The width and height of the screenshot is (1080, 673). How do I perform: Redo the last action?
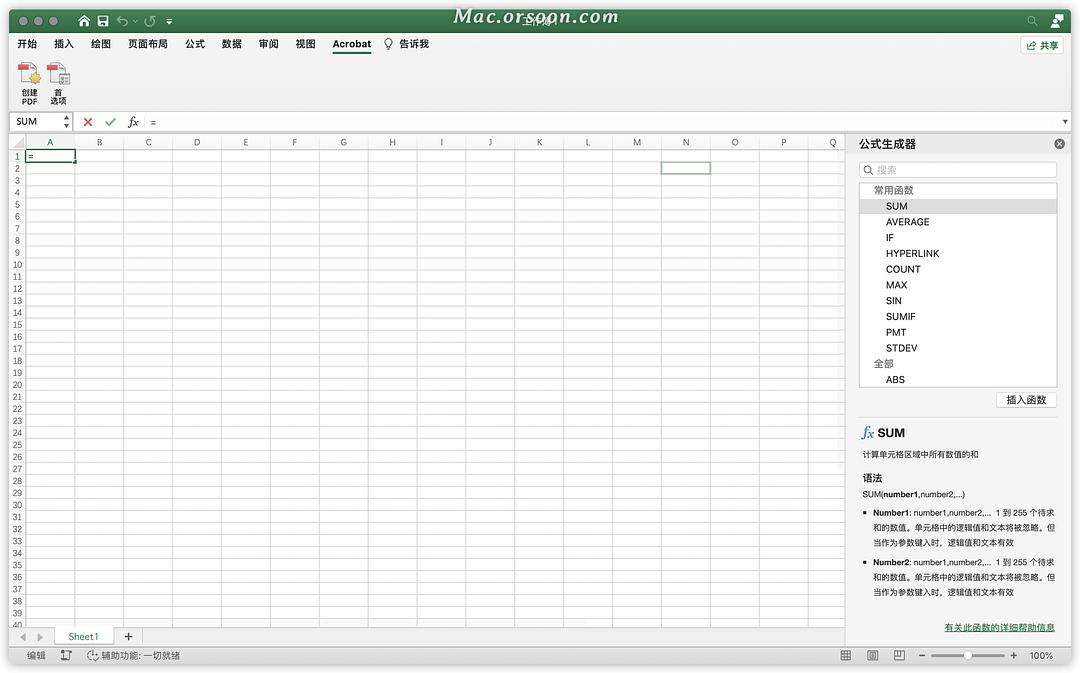150,21
